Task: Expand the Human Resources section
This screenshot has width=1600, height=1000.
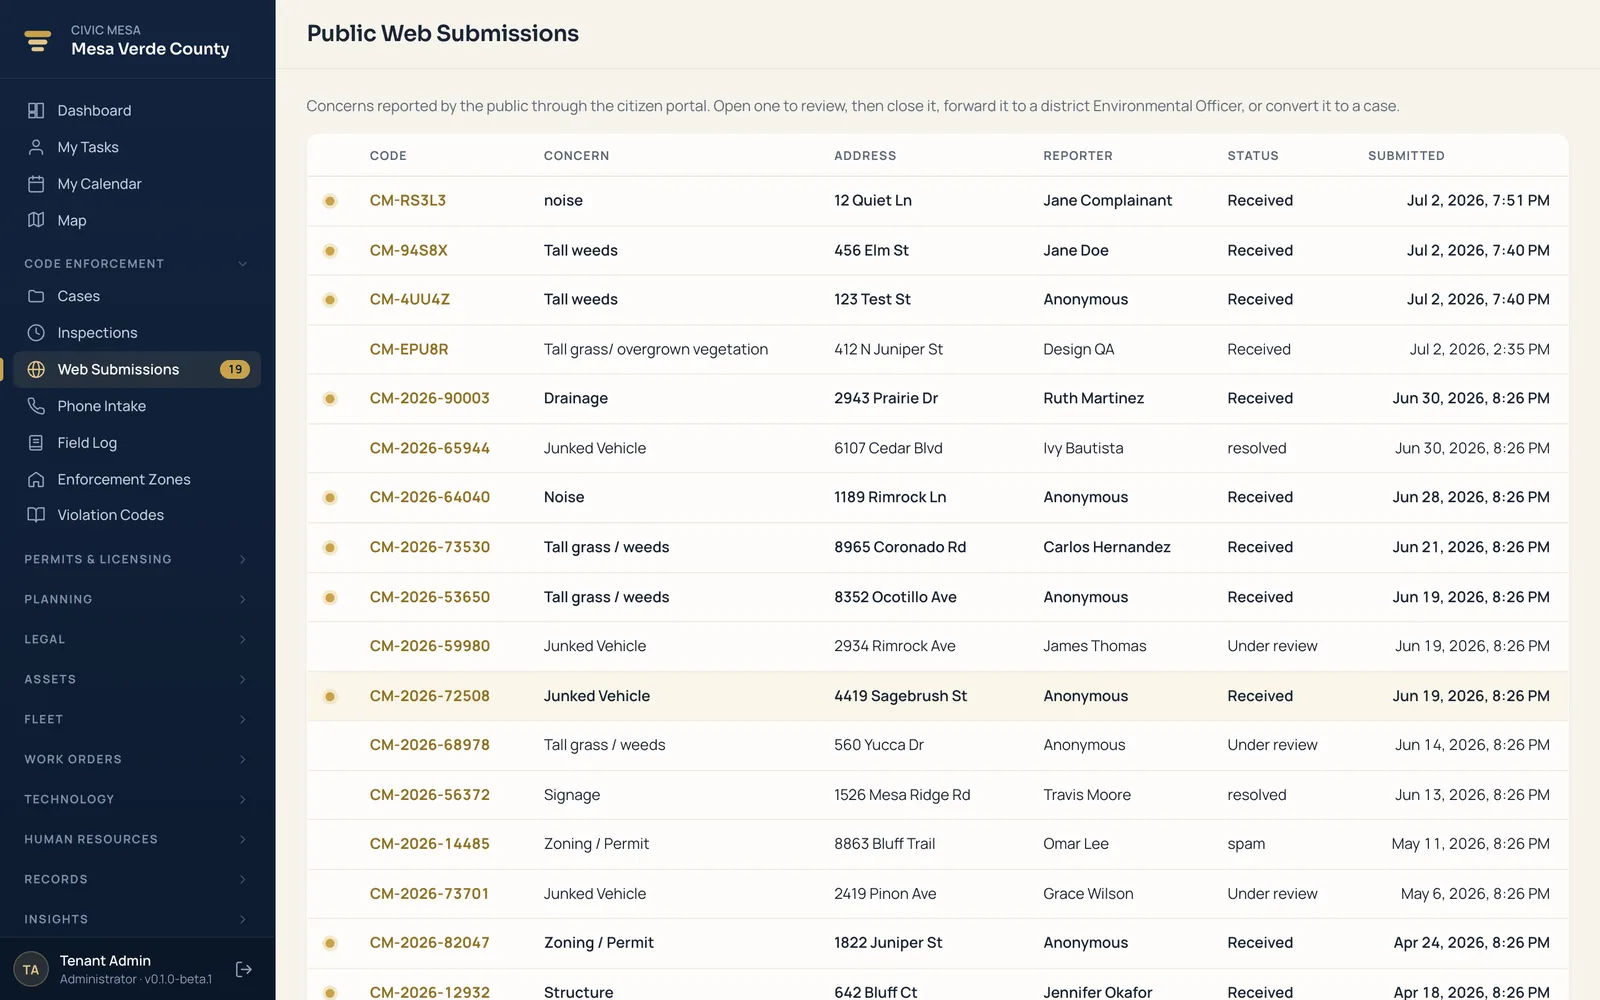Action: (137, 839)
